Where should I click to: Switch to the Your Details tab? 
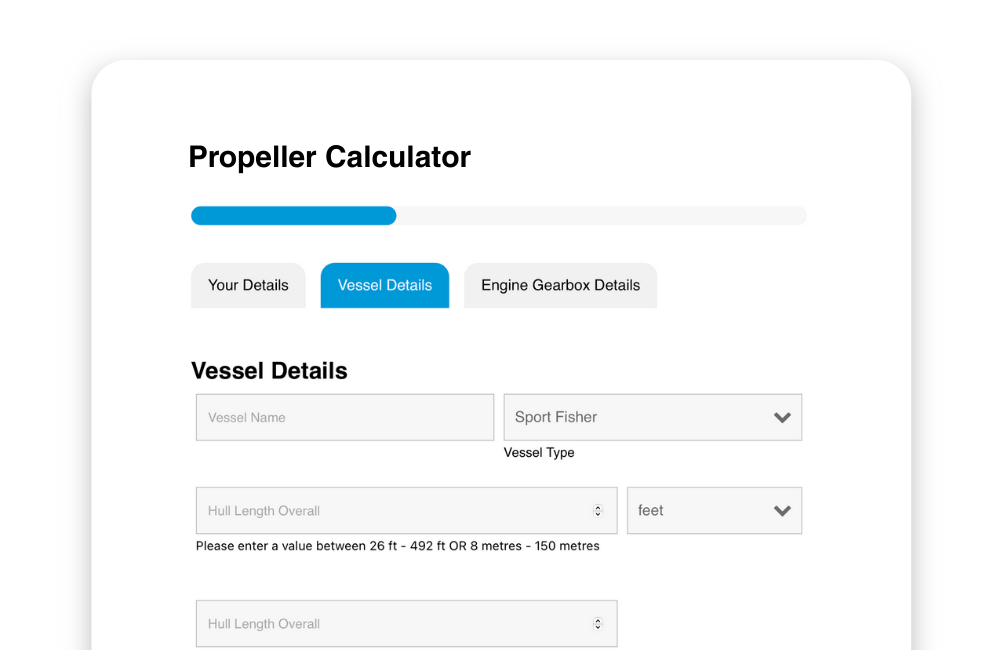pyautogui.click(x=248, y=285)
